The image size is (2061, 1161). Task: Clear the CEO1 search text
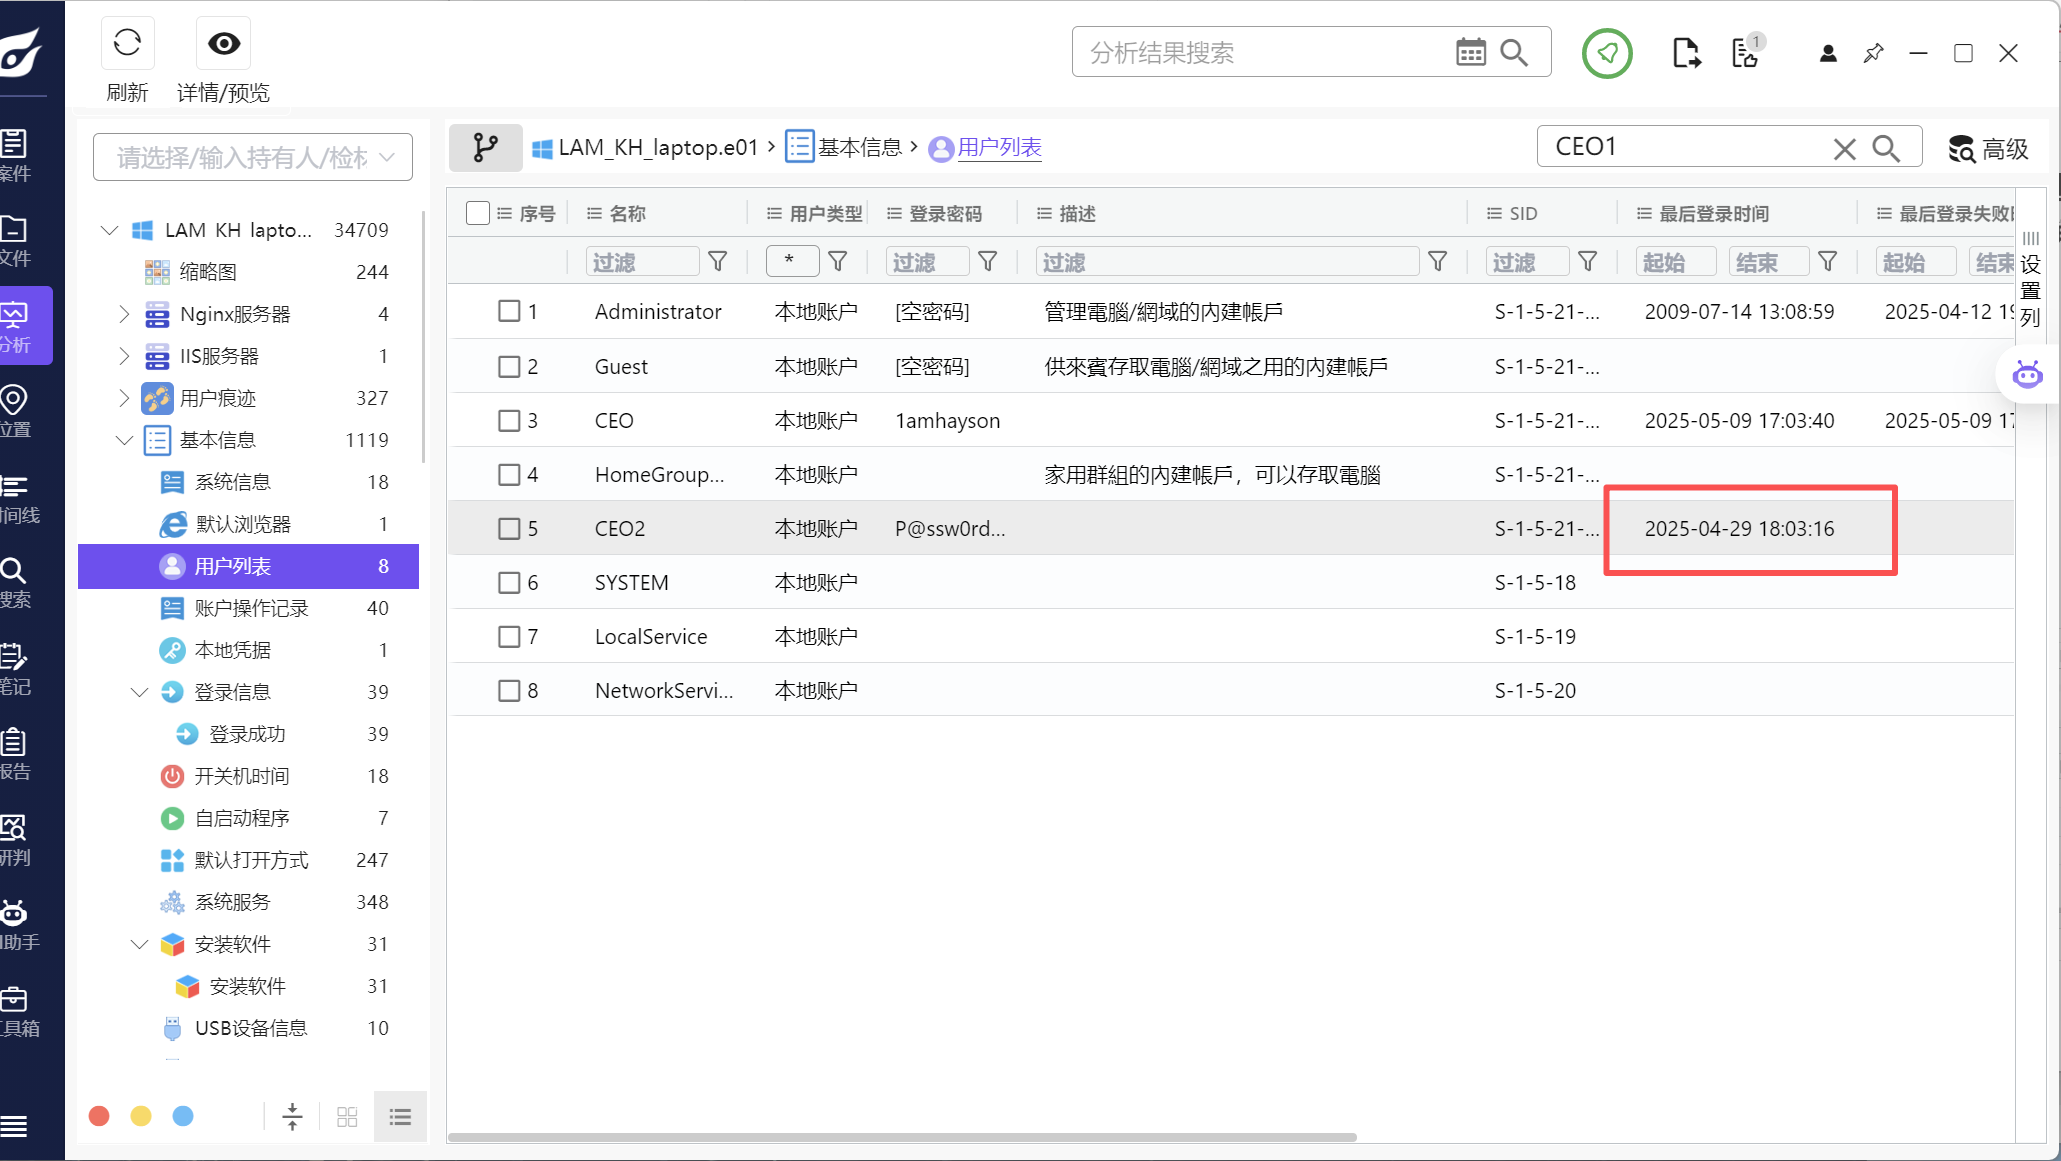(x=1844, y=149)
